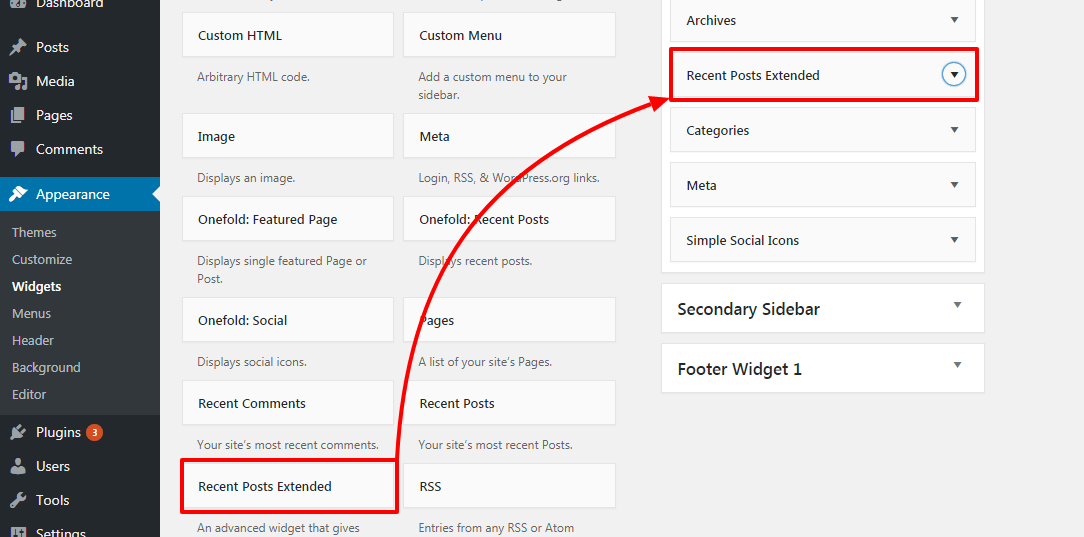Click the Posts pushpin icon
Viewport: 1084px width, 537px height.
18,47
